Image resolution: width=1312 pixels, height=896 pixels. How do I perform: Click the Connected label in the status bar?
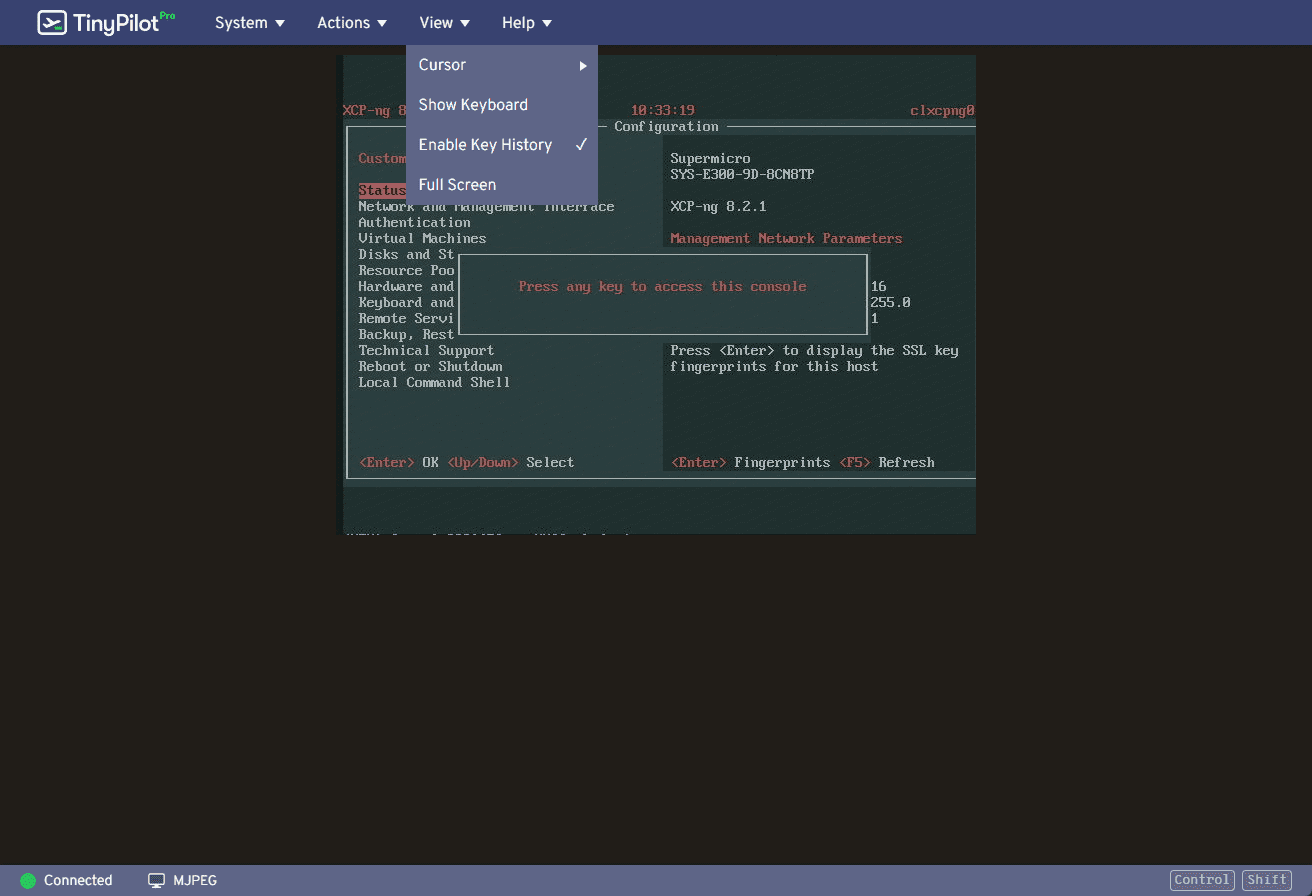coord(77,880)
